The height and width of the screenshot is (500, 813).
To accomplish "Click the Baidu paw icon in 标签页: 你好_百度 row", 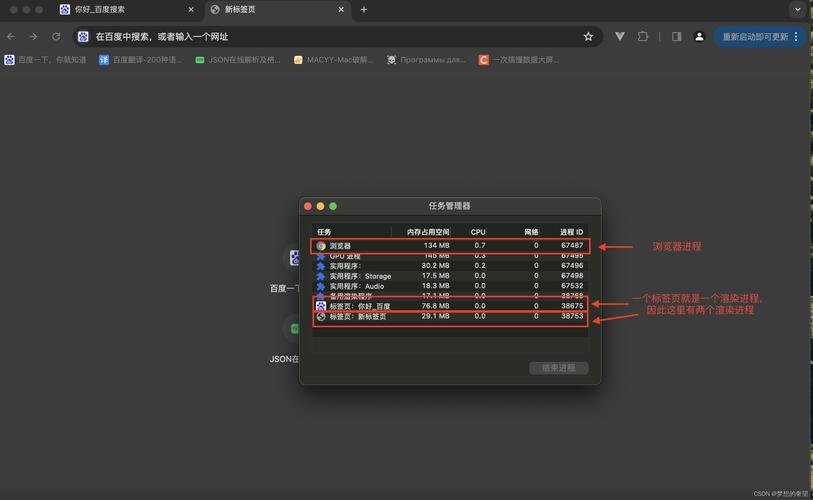I will (321, 306).
